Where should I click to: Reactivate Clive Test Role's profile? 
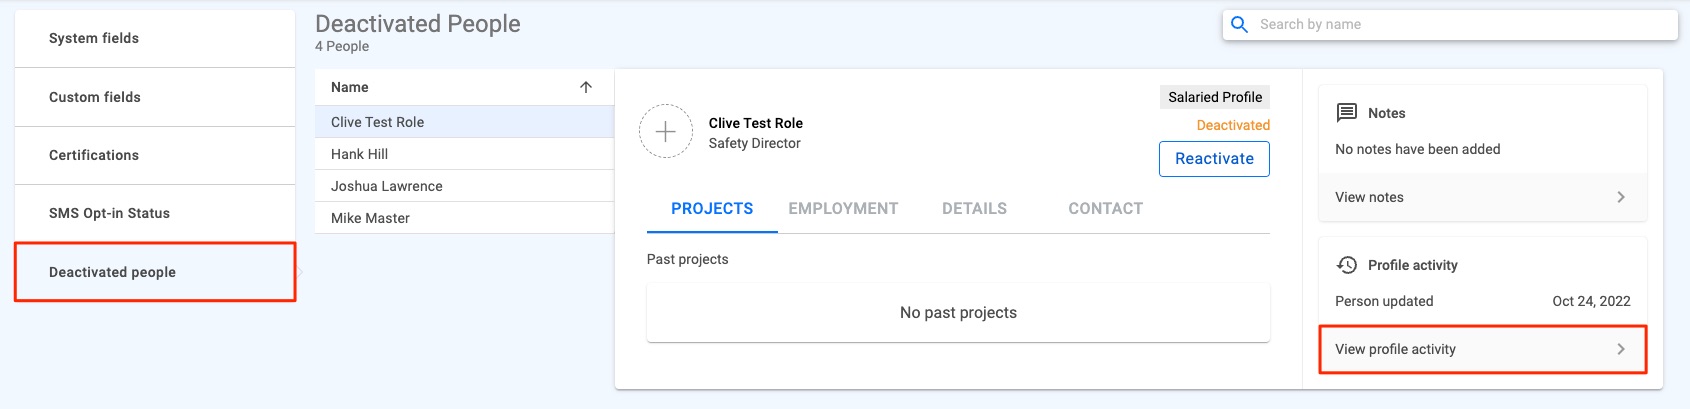click(x=1214, y=159)
